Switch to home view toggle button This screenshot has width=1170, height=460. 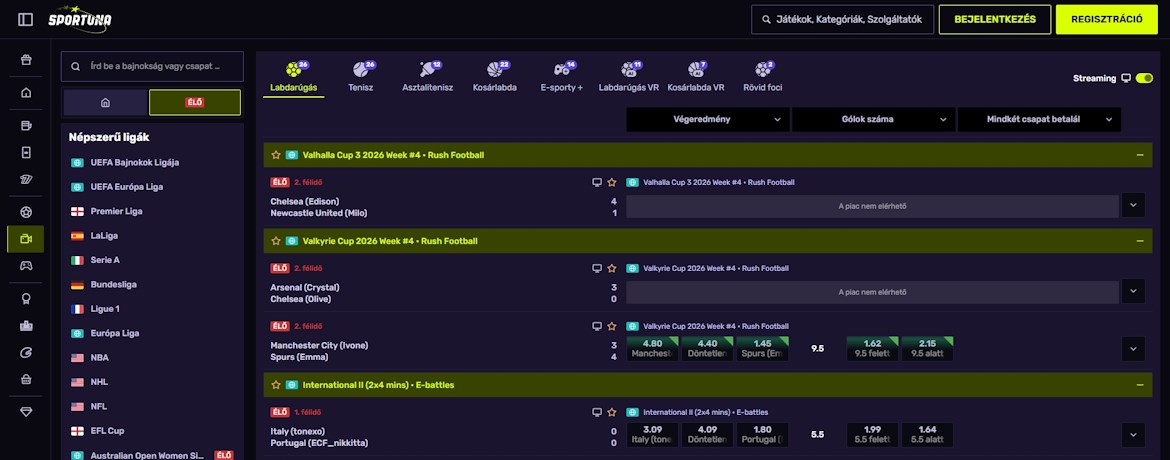105,102
